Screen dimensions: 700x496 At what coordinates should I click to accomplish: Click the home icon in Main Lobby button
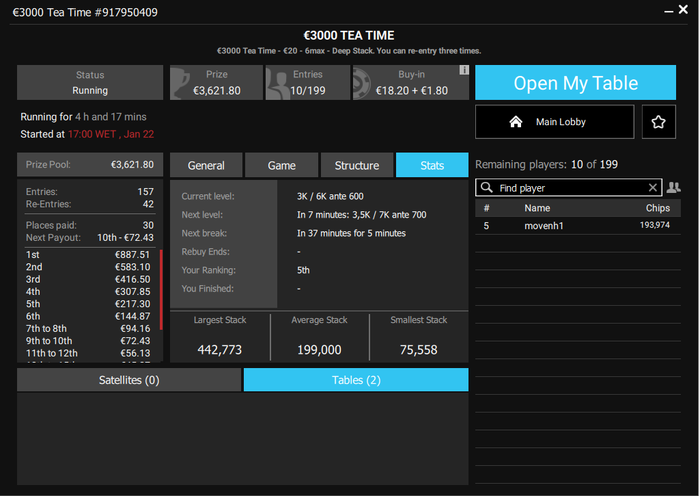pos(516,122)
